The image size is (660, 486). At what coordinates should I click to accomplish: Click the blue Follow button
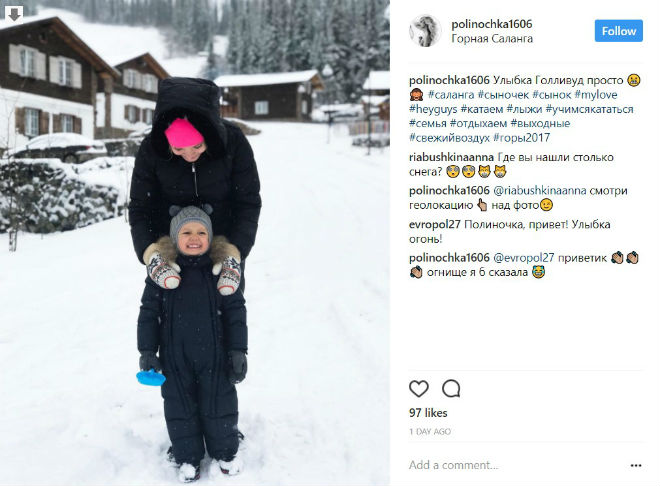pyautogui.click(x=618, y=31)
